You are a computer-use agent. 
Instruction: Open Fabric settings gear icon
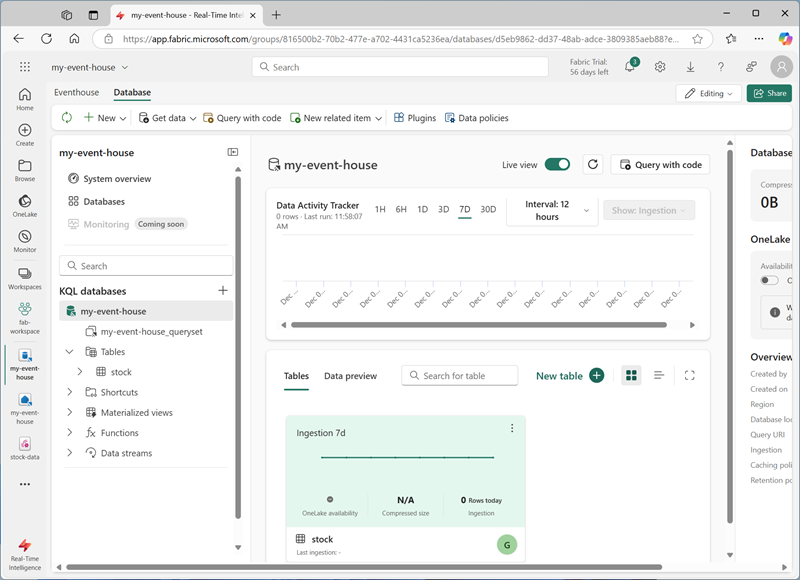point(660,67)
